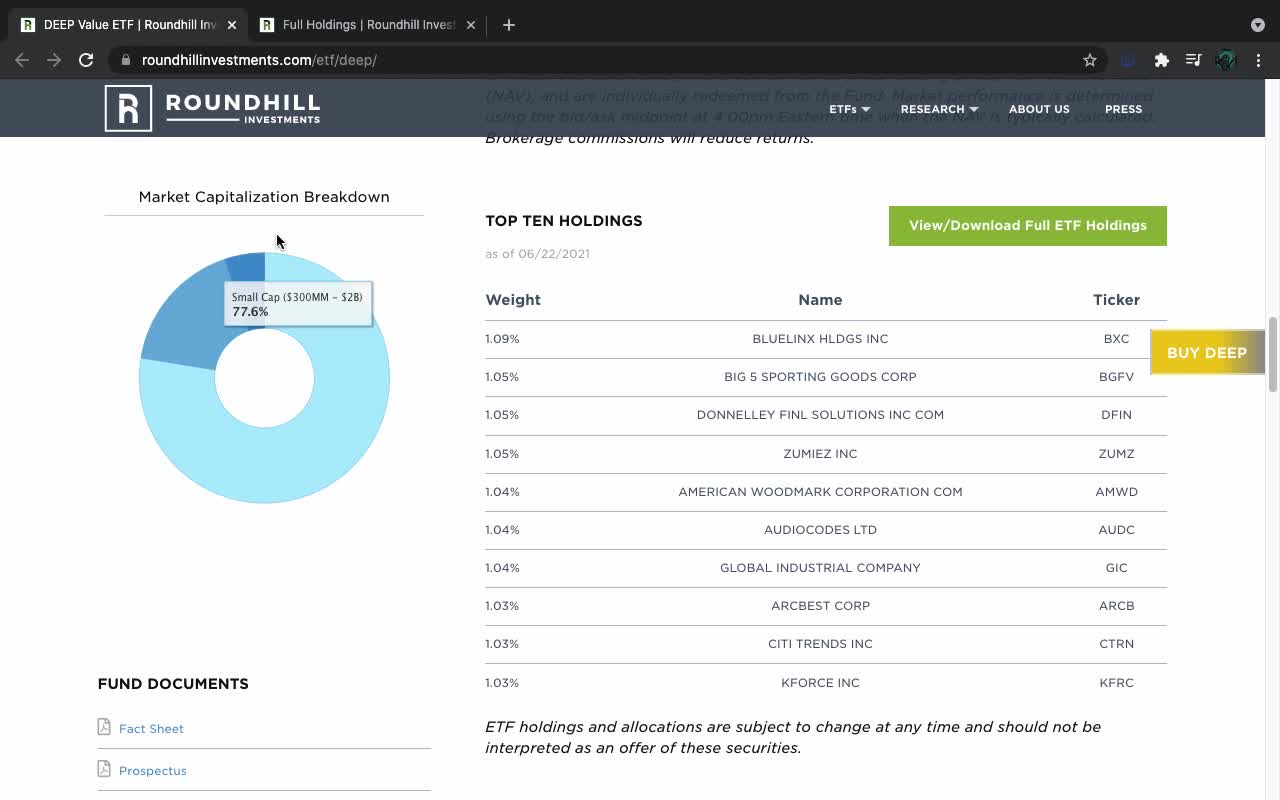Click the ARCB ticker
Screen dimensions: 1280x800
tap(1116, 606)
